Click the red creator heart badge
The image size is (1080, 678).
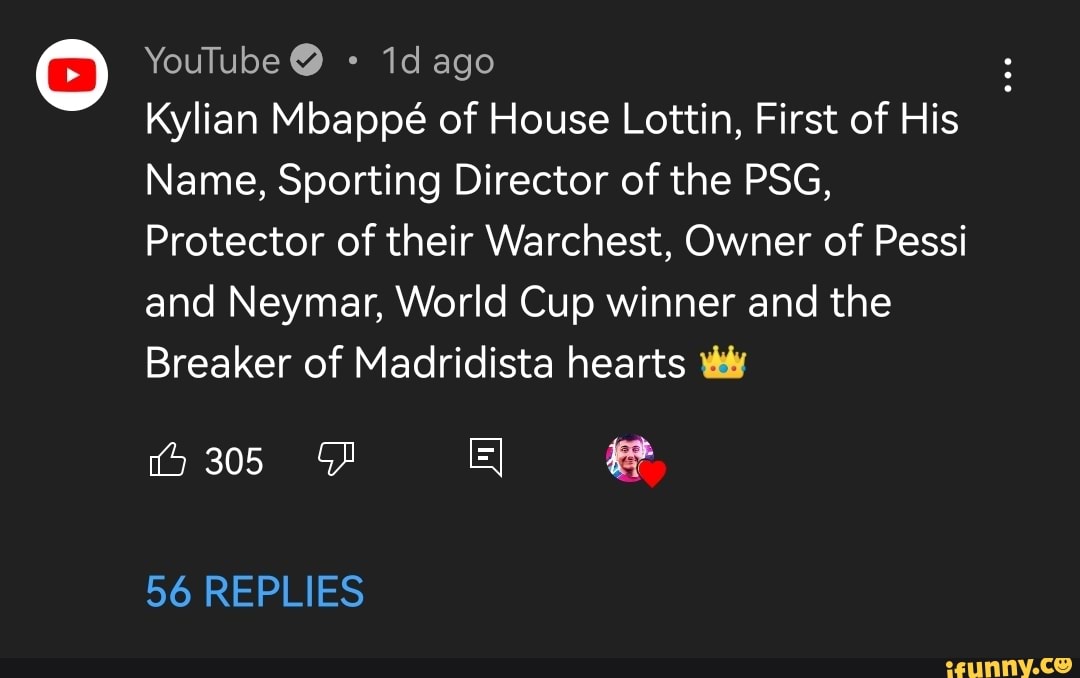click(x=652, y=473)
